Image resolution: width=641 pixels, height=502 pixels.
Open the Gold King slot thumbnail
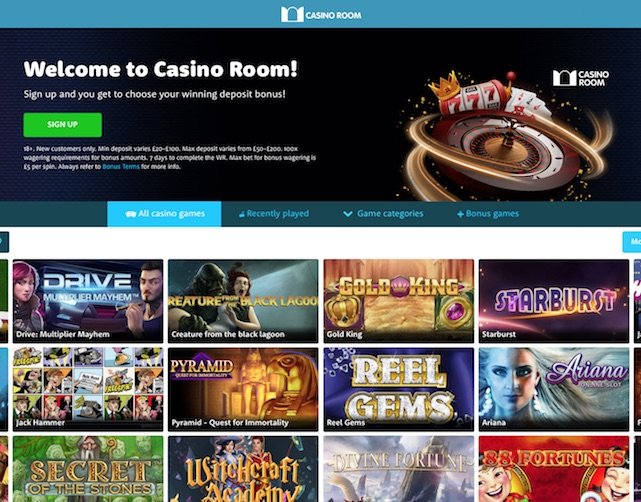coord(399,301)
